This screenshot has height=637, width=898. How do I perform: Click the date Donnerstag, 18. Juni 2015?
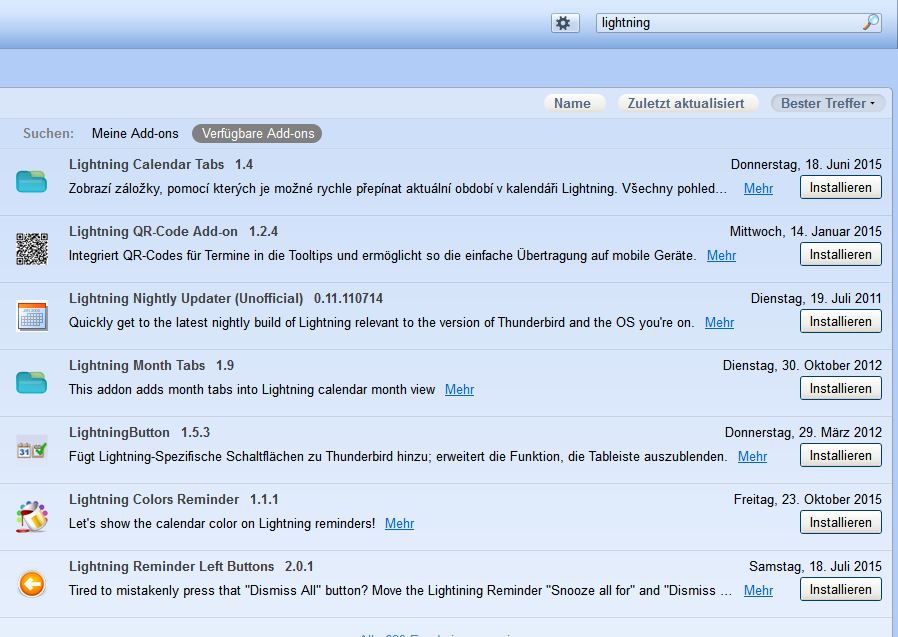point(806,164)
